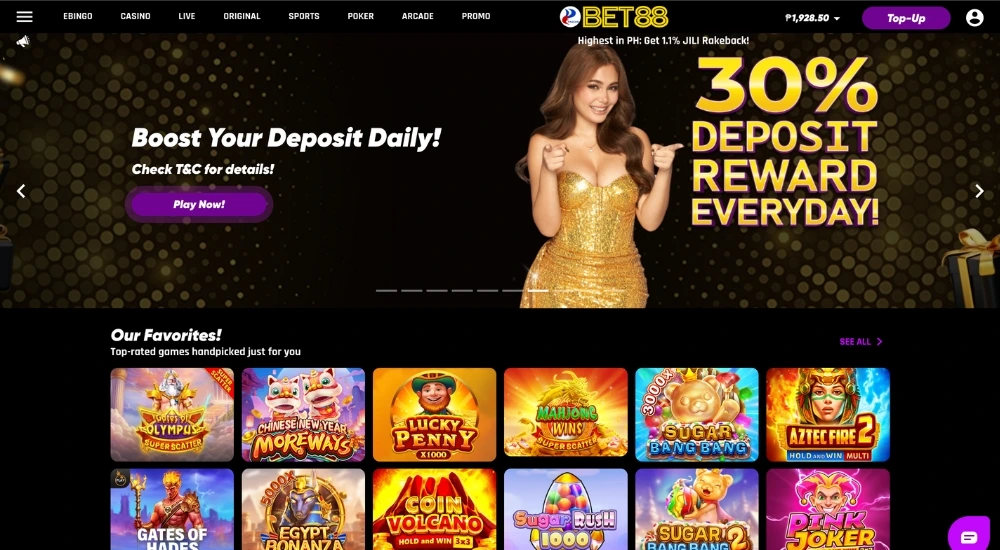Launch the Gates of Olympus Super Scatter game
1000x550 pixels.
pos(172,414)
